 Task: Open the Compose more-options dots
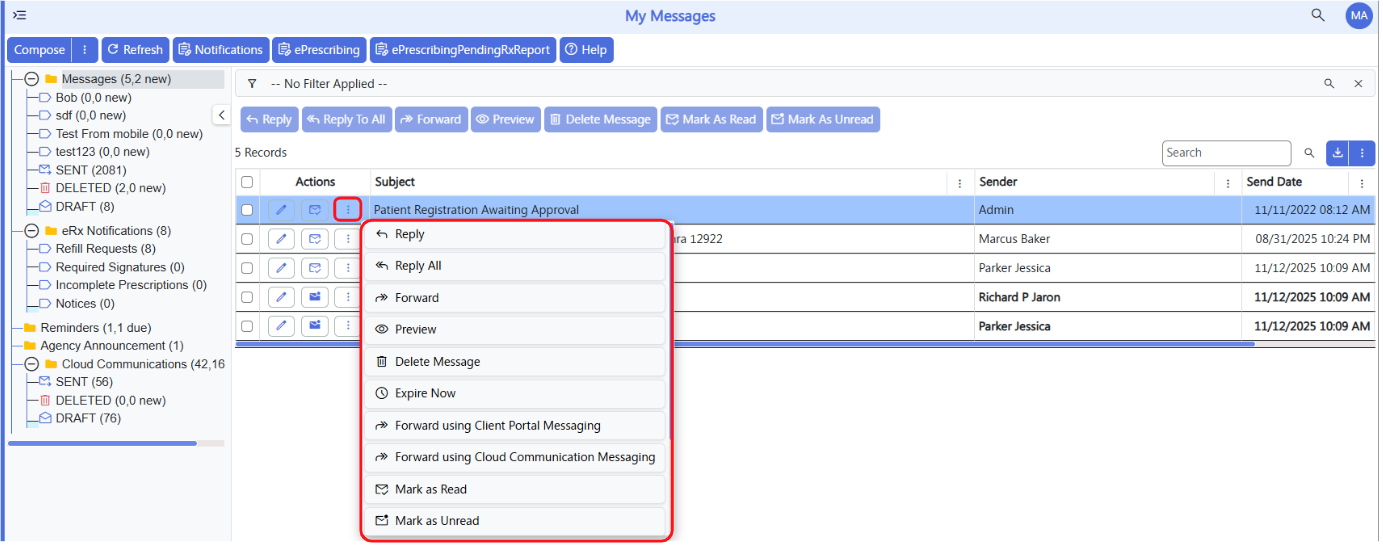(x=85, y=50)
